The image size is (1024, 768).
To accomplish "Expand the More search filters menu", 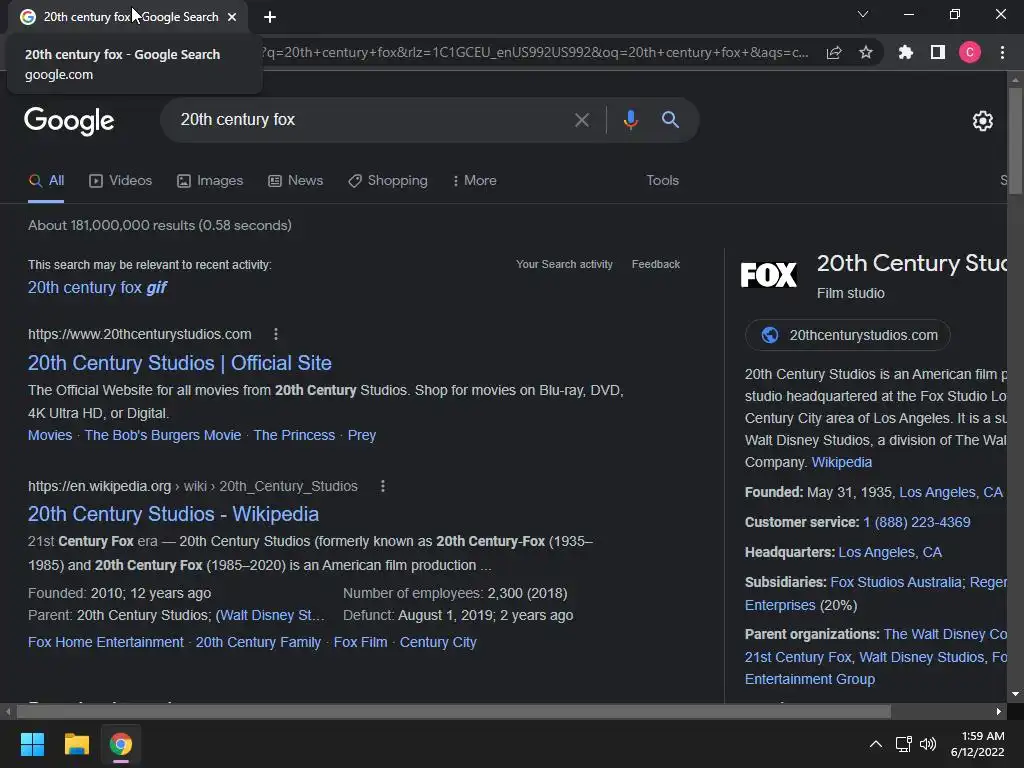I will [x=475, y=181].
